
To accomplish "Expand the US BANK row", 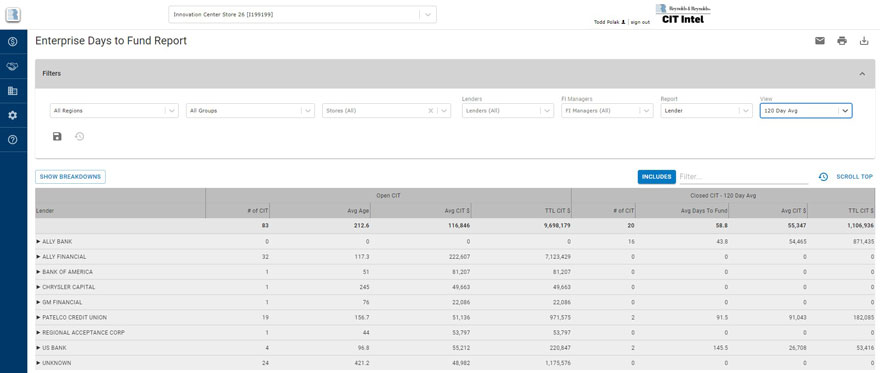I will tap(39, 348).
